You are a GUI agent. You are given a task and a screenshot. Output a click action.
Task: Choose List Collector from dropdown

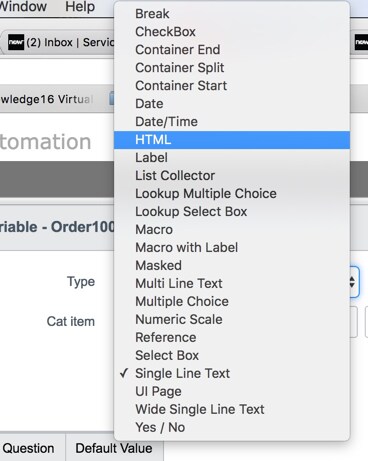(232, 176)
